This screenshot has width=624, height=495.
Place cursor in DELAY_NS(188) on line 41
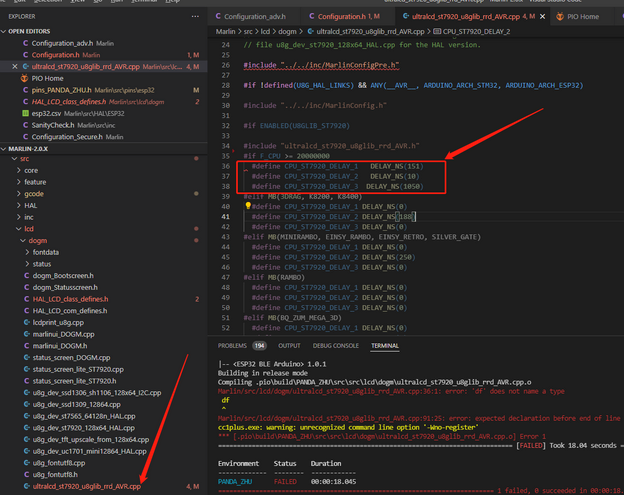point(388,216)
